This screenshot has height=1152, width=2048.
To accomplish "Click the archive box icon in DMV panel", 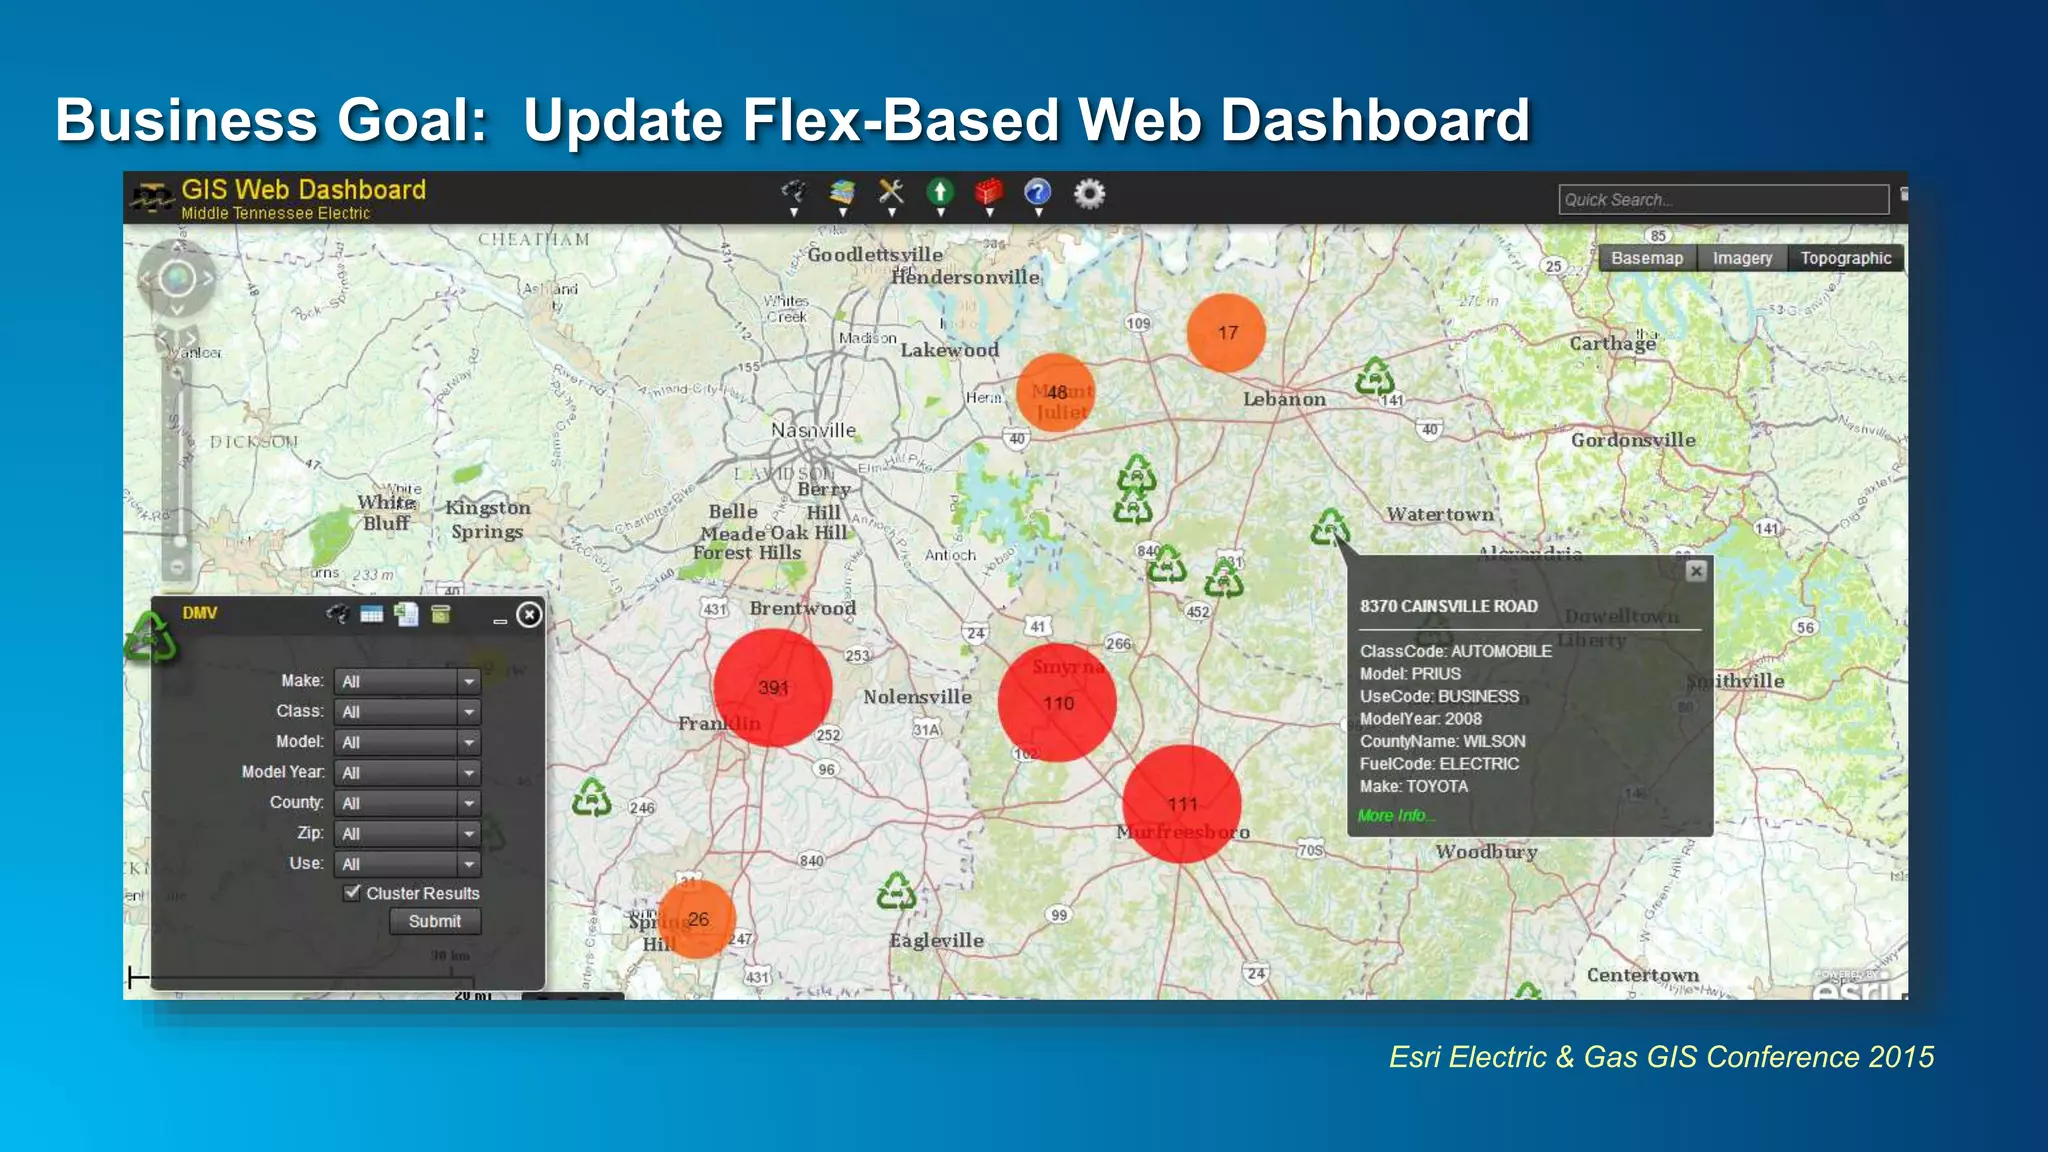I will [441, 614].
